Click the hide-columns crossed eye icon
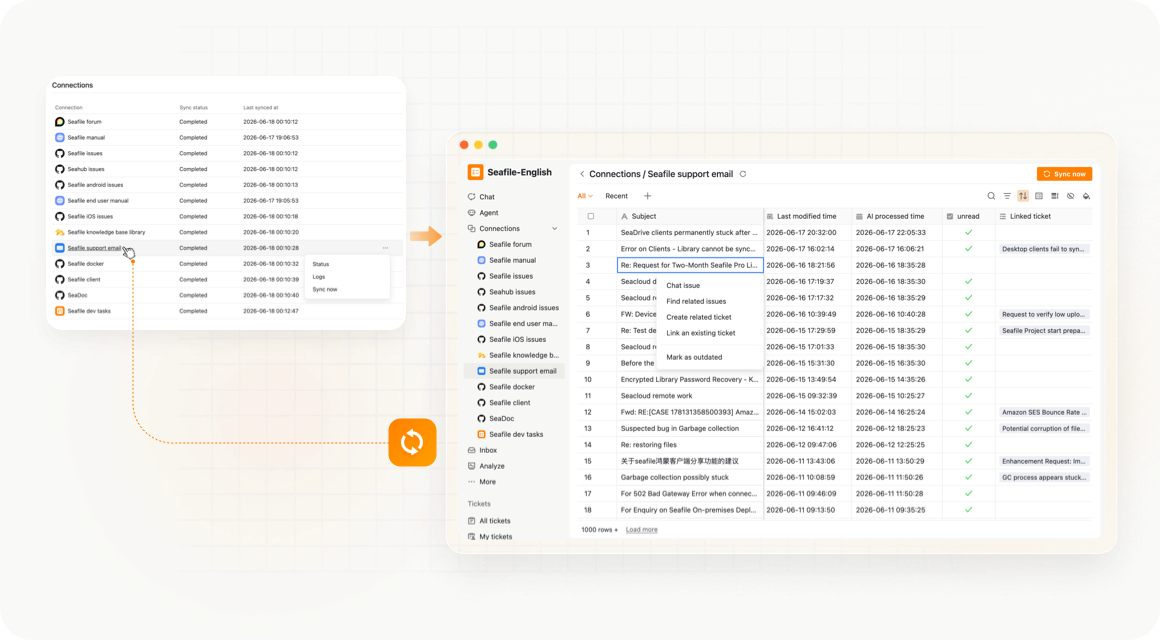This screenshot has height=640, width=1160. 1070,196
